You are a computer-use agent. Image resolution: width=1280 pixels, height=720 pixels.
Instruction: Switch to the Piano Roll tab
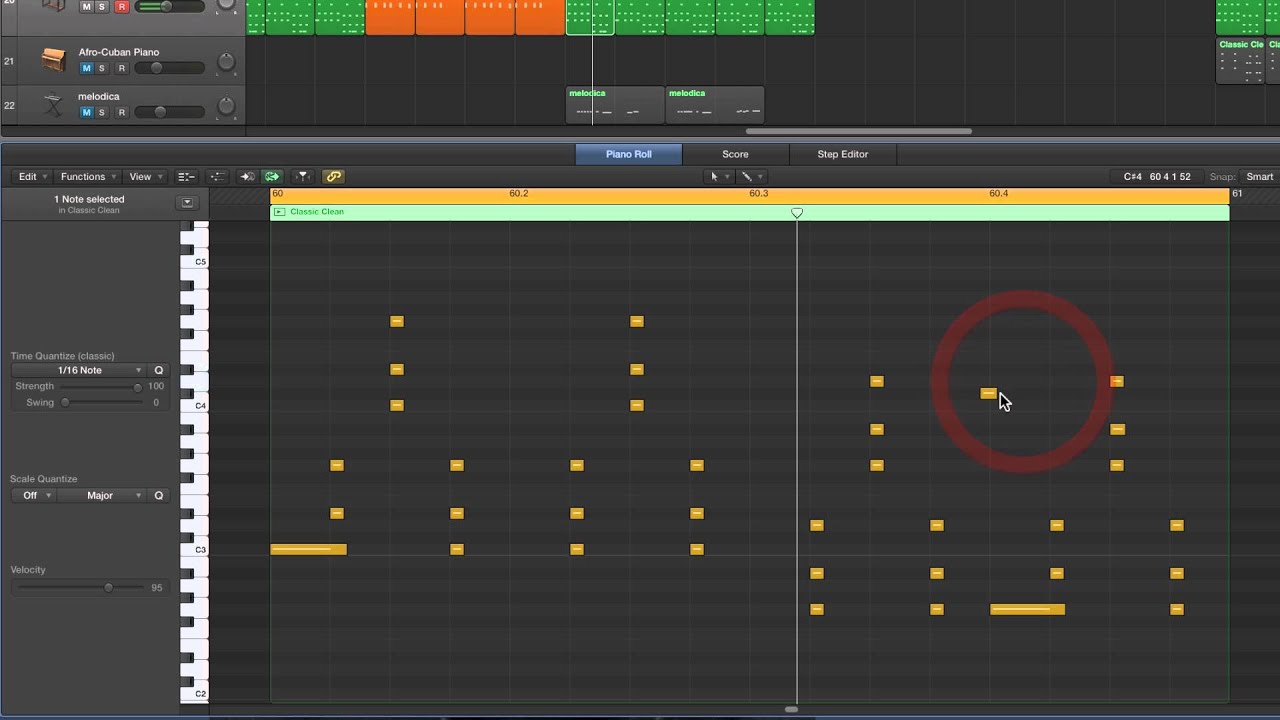[628, 154]
